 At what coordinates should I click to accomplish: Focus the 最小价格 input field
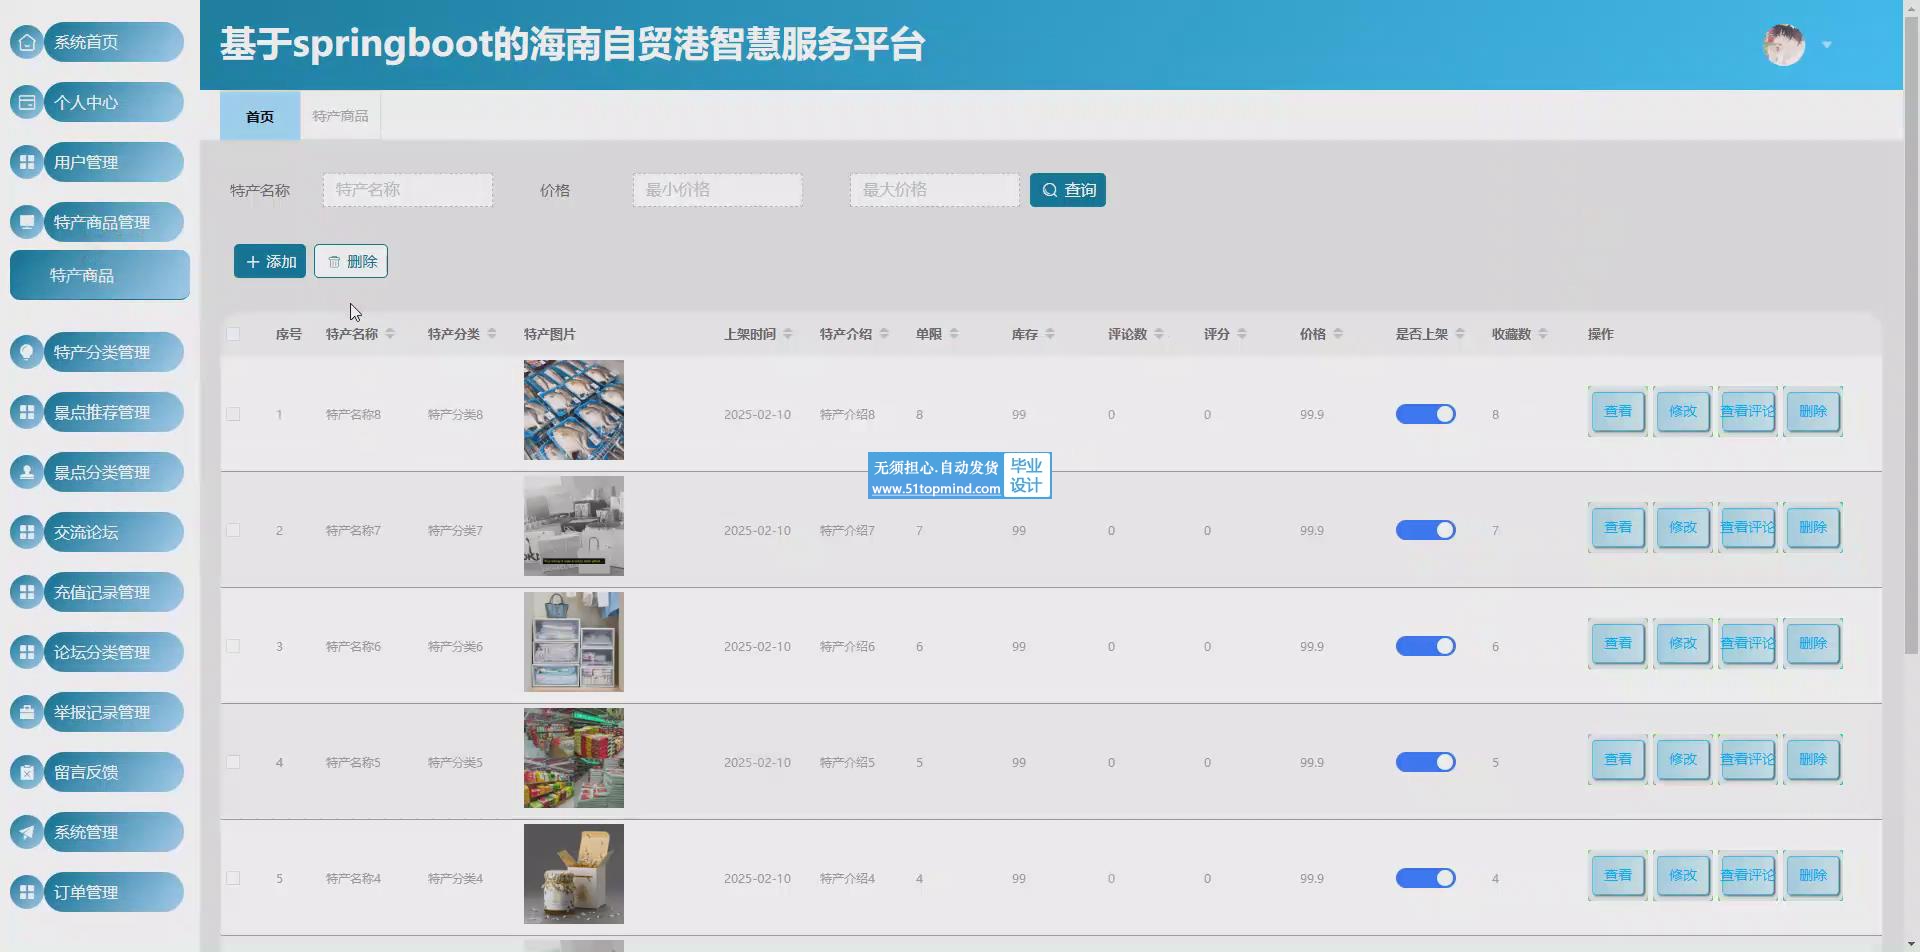pos(717,190)
